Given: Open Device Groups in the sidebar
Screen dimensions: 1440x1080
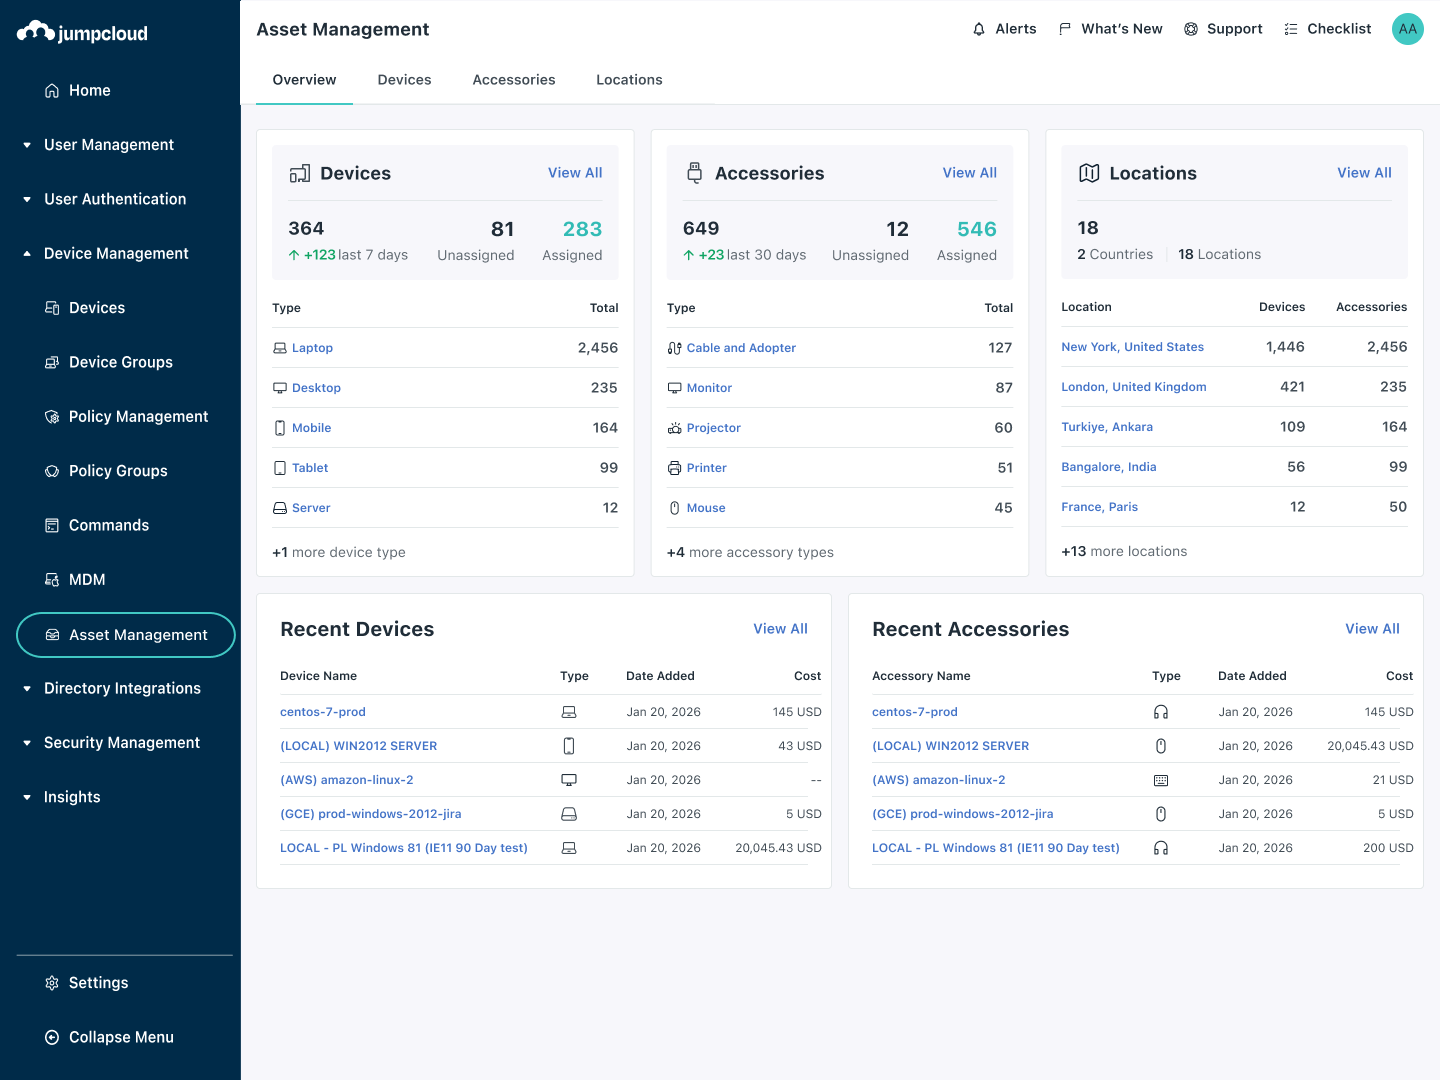Looking at the screenshot, I should (120, 362).
